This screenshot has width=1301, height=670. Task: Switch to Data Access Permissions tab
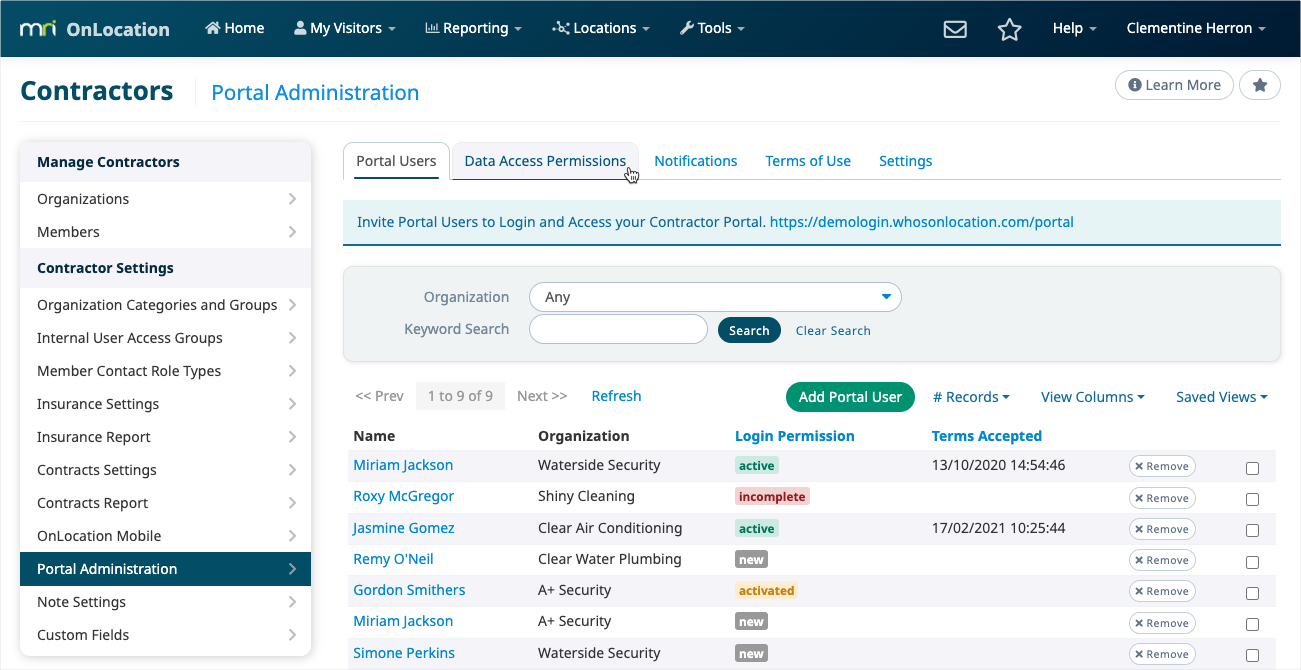click(x=545, y=161)
